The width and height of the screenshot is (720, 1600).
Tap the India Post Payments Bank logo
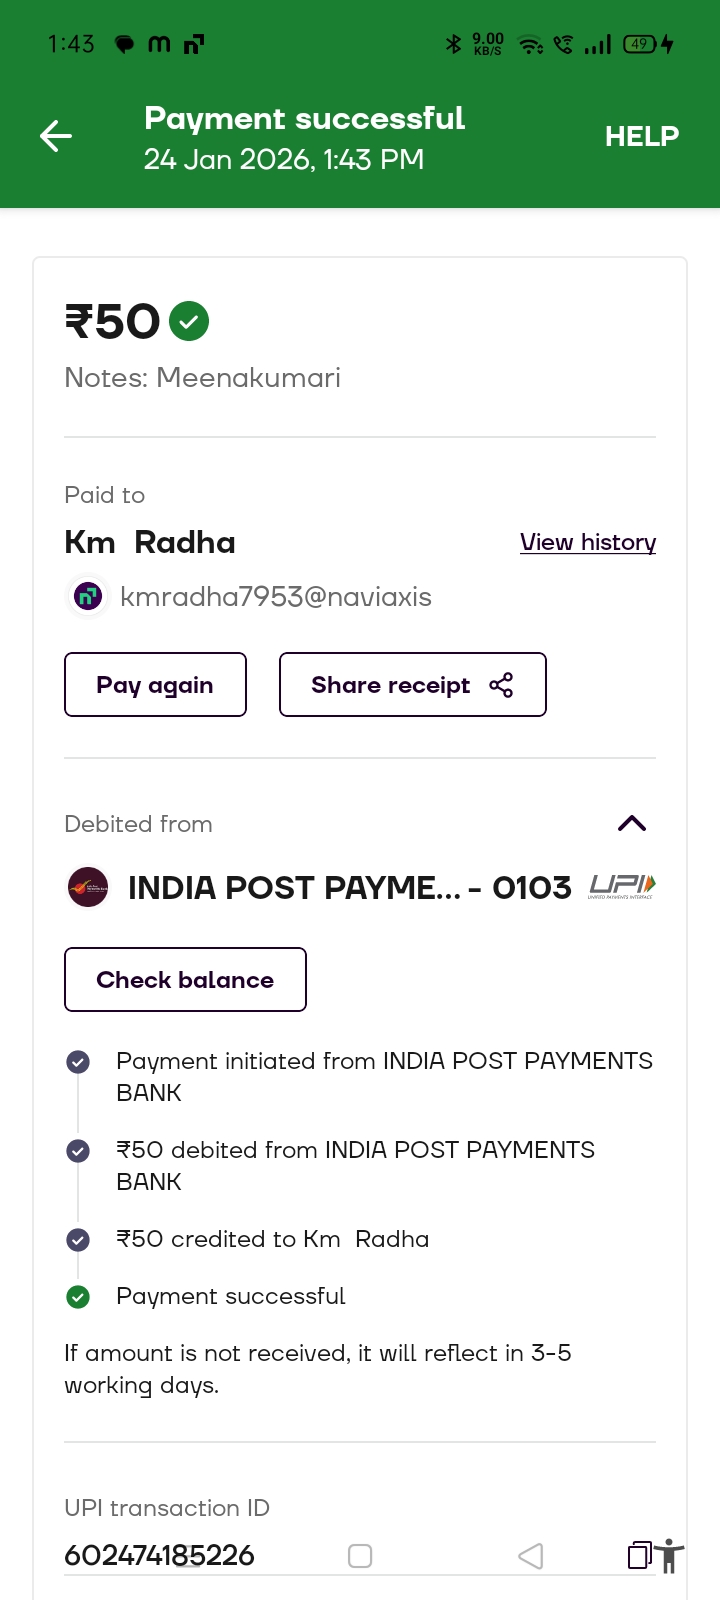point(88,887)
